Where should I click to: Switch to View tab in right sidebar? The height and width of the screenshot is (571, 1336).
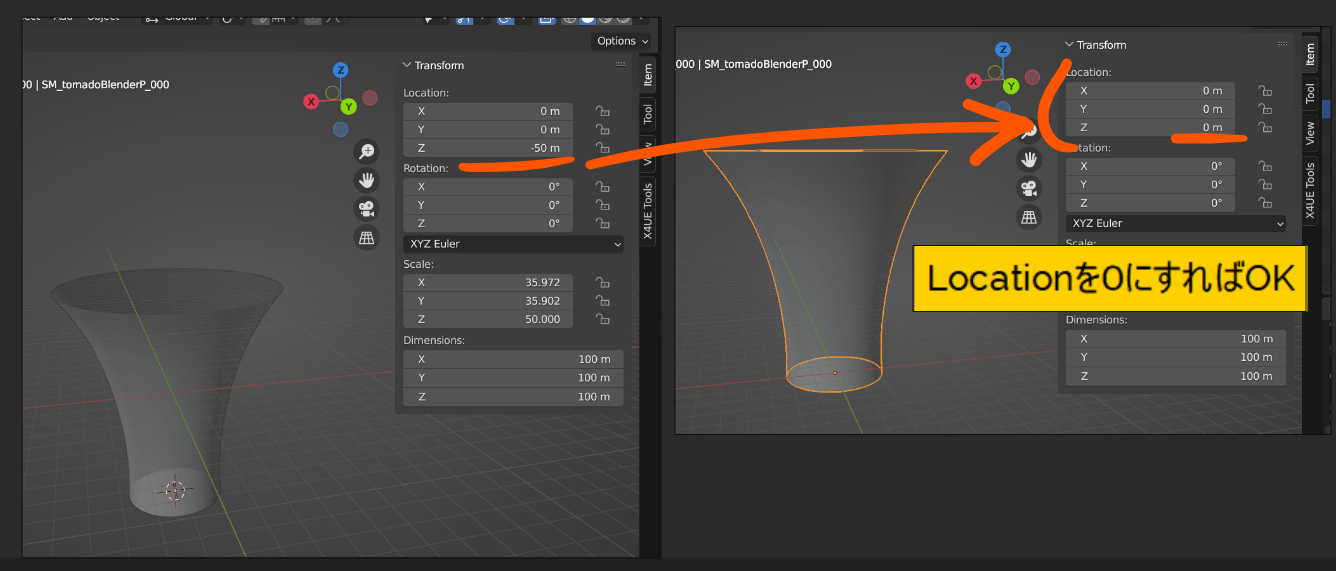coord(1311,132)
